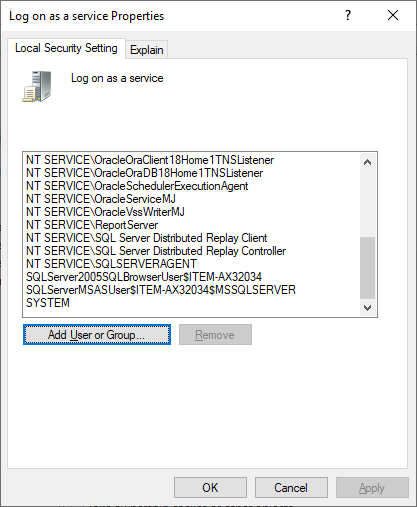This screenshot has height=507, width=417.
Task: Select NT SERVICE\SQLSERVERAGENT entry
Action: point(111,264)
